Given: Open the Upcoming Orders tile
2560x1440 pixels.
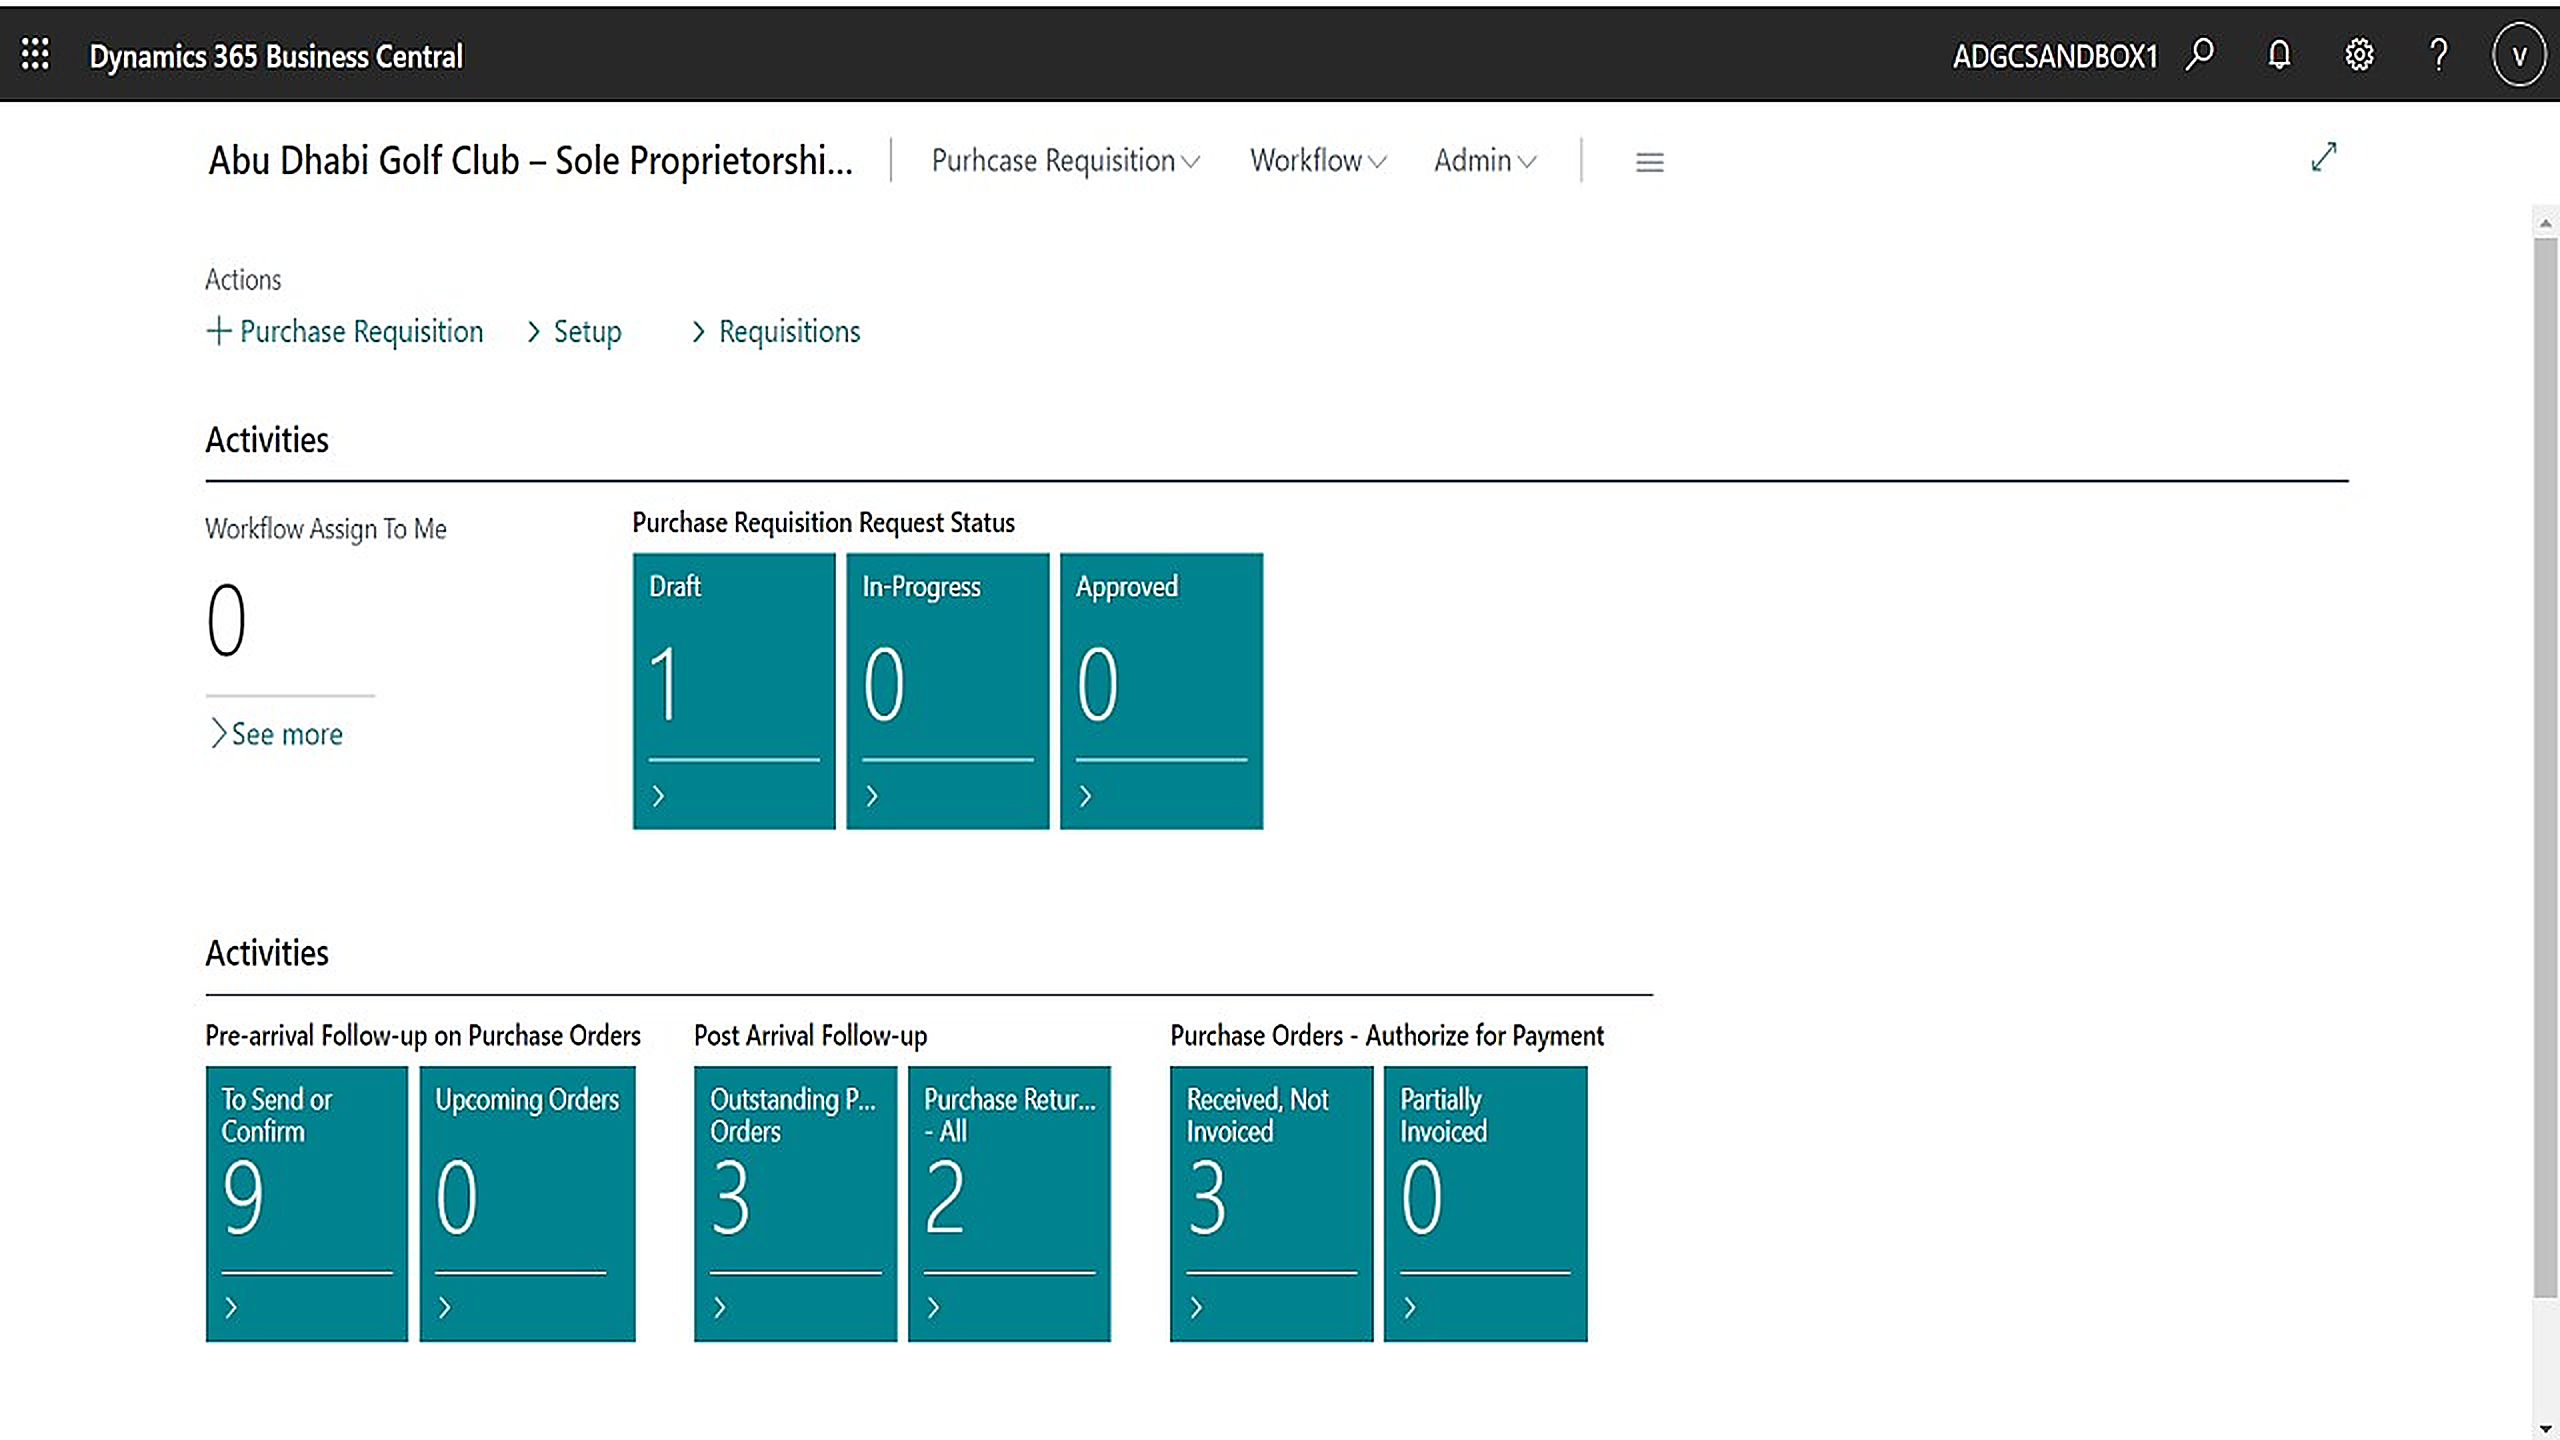Looking at the screenshot, I should 527,1204.
